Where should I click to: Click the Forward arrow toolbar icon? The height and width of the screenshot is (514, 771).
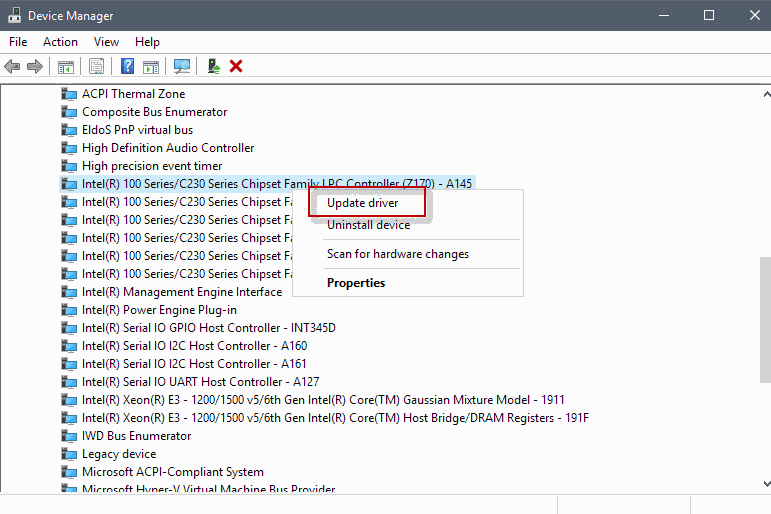coord(34,66)
